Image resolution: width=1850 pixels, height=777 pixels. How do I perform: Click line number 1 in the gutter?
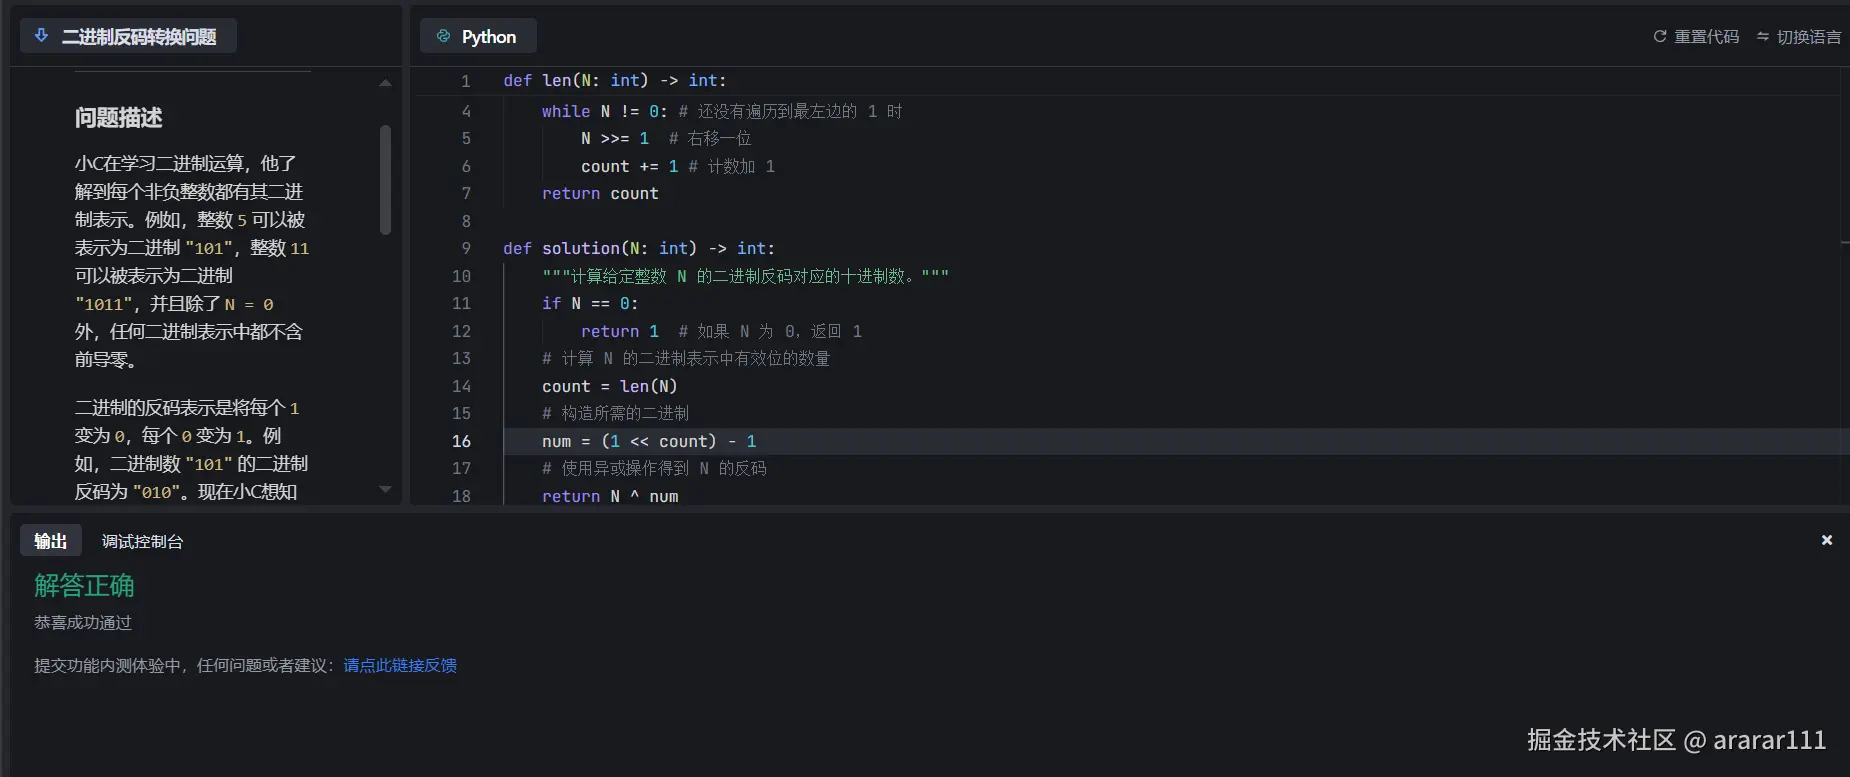(x=465, y=80)
